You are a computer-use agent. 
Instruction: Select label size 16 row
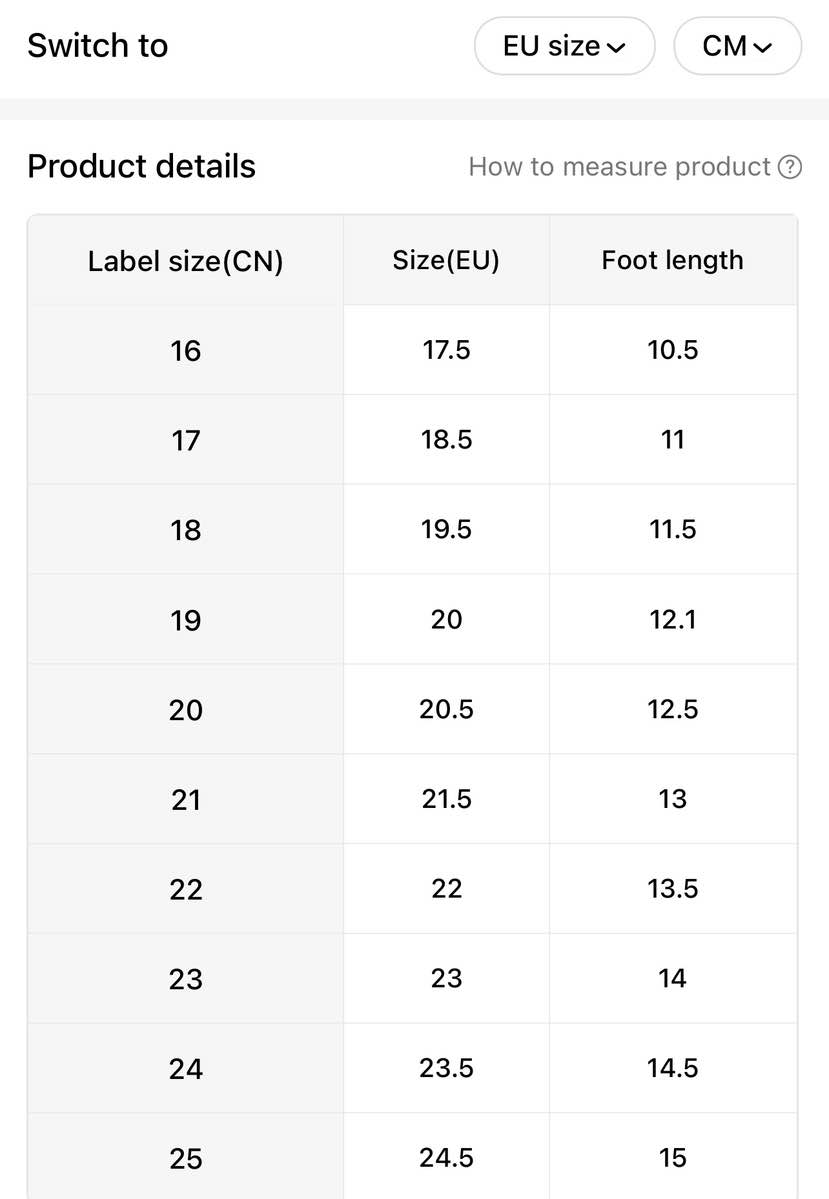186,351
